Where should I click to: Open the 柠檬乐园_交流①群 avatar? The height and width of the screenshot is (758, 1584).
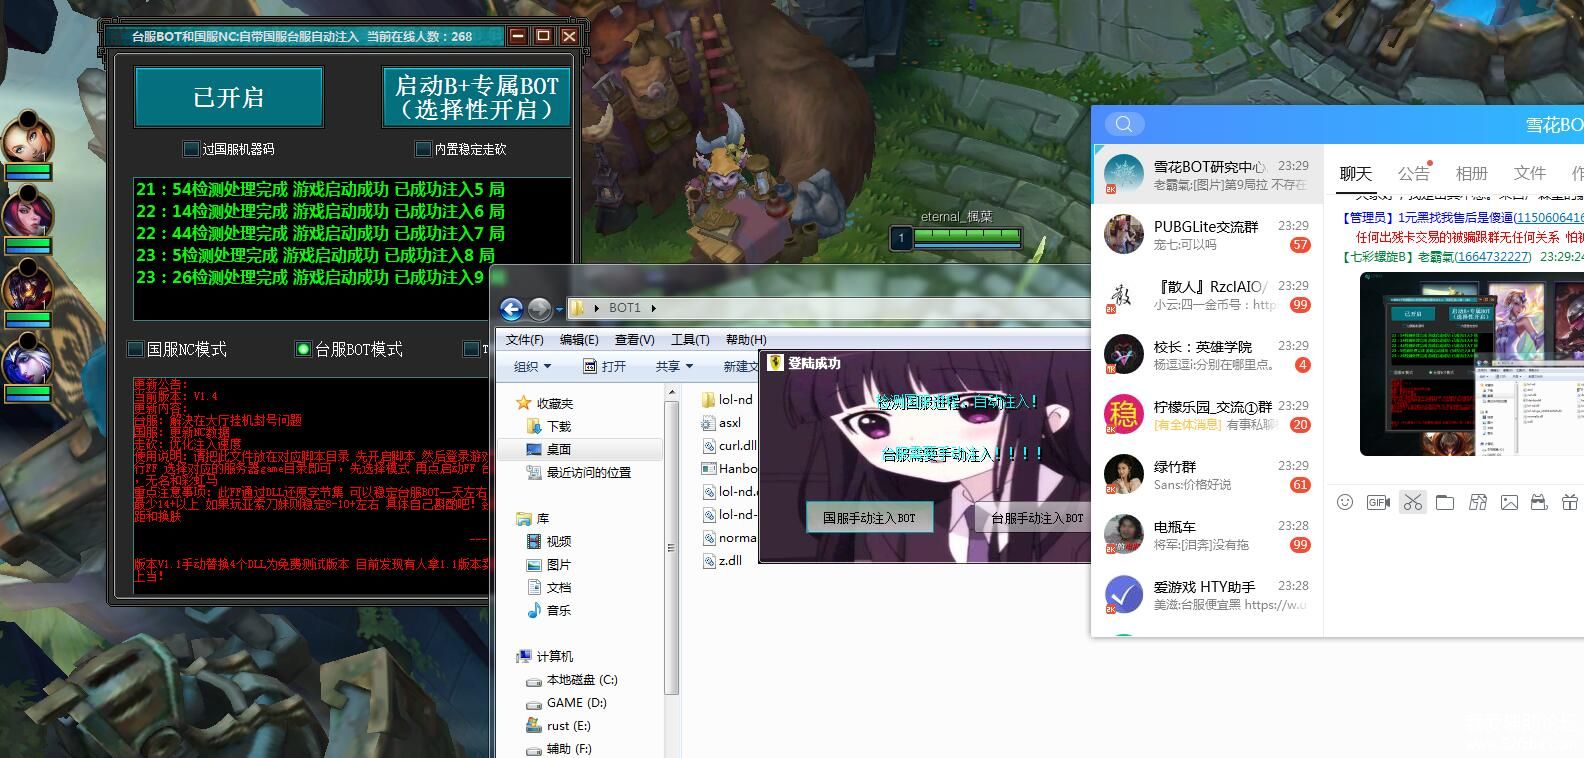(1123, 414)
